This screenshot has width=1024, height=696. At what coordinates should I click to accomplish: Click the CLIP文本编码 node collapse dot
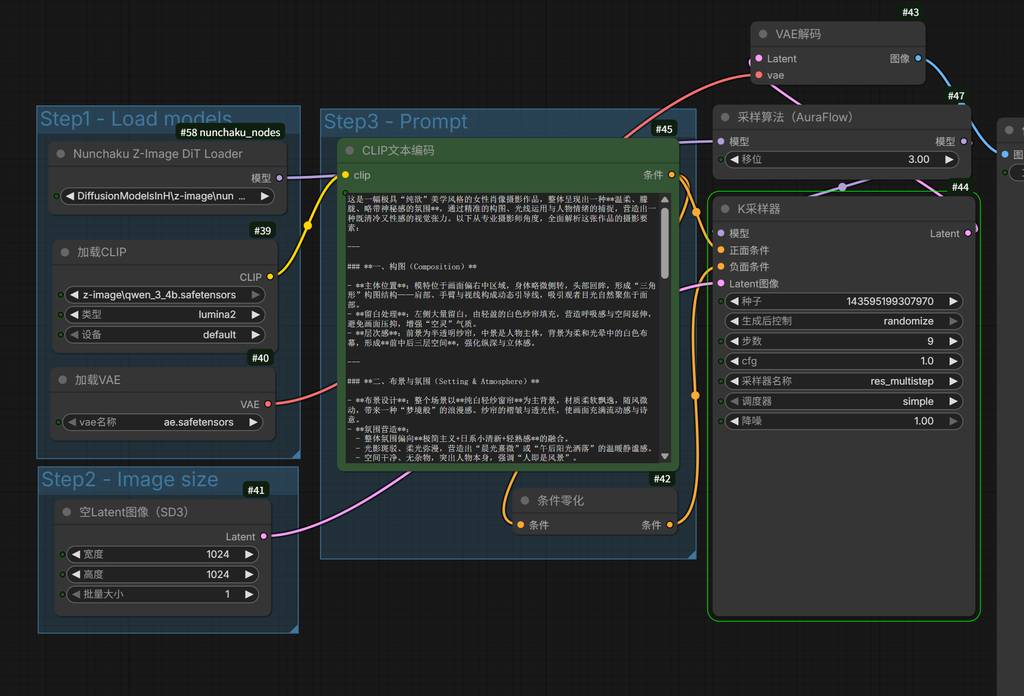(x=350, y=150)
